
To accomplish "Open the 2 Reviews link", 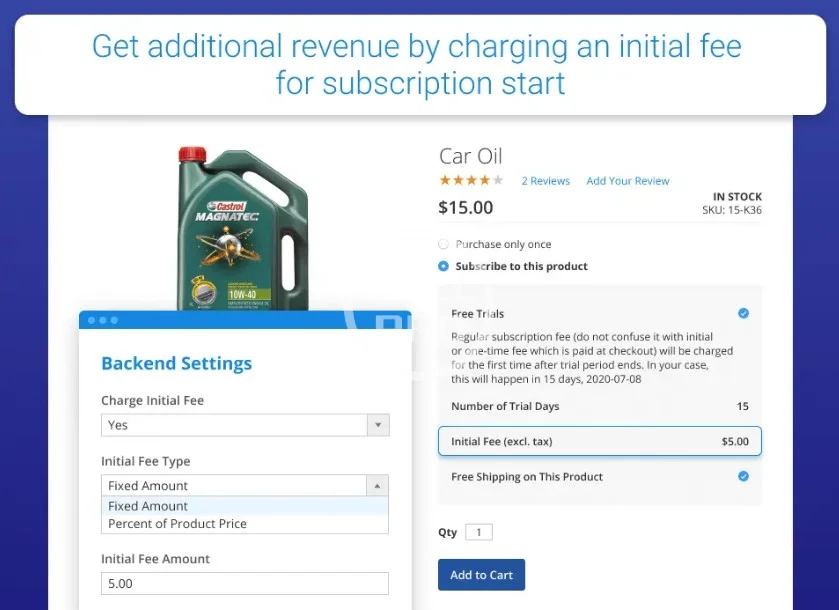I will [x=545, y=181].
